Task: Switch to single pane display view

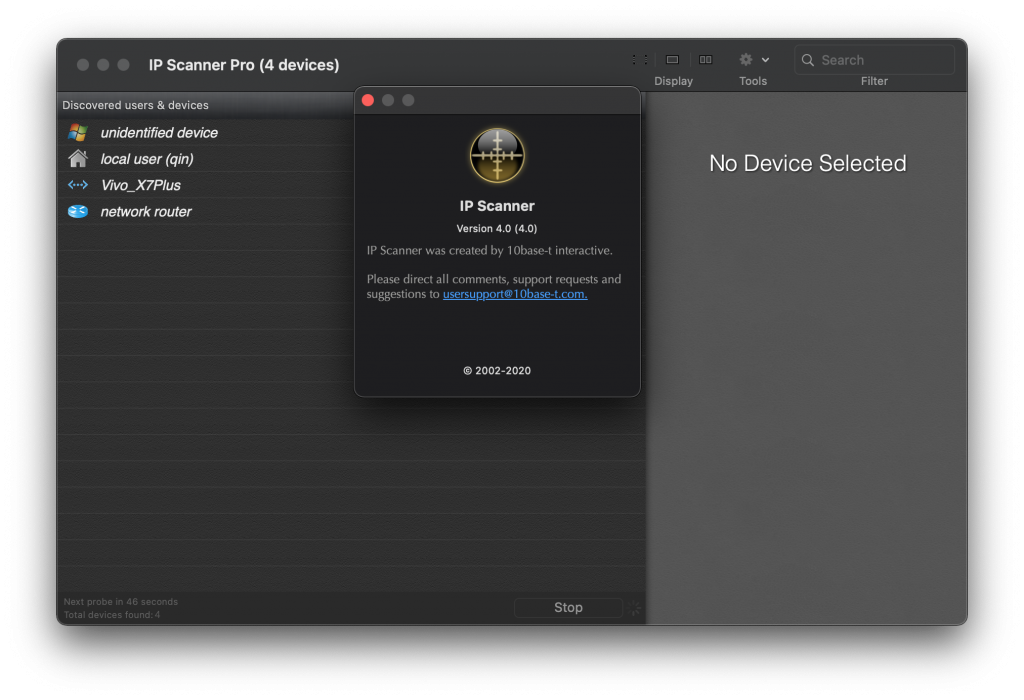Action: [672, 60]
